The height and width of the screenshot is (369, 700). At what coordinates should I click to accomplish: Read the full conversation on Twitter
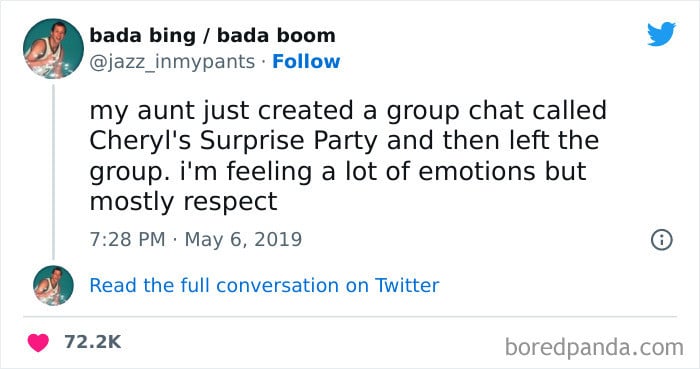(x=264, y=285)
